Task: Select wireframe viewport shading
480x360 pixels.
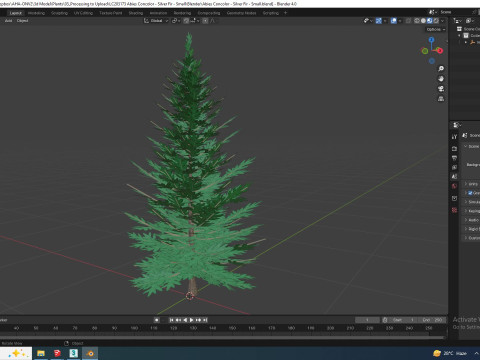Action: (x=417, y=21)
